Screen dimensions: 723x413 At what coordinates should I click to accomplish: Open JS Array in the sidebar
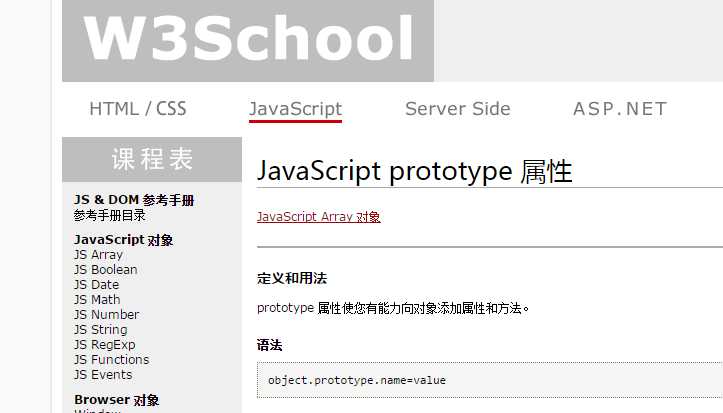point(98,255)
